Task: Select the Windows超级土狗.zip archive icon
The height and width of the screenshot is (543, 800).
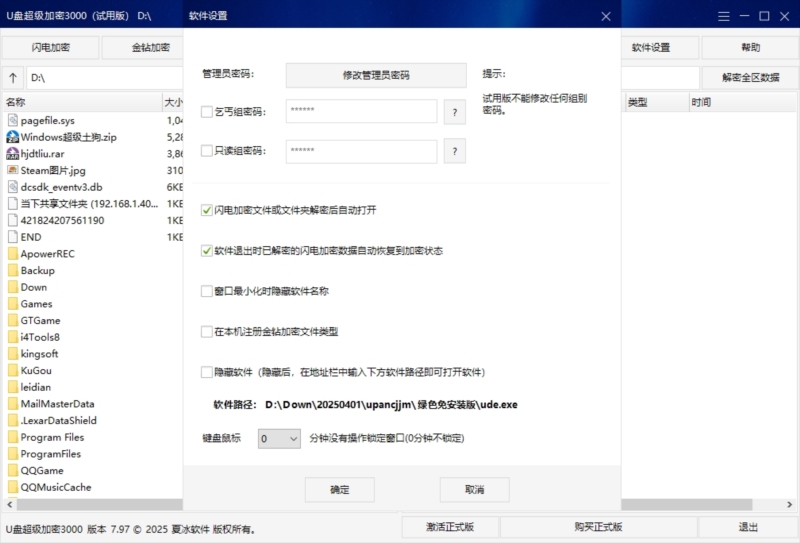Action: pos(13,137)
